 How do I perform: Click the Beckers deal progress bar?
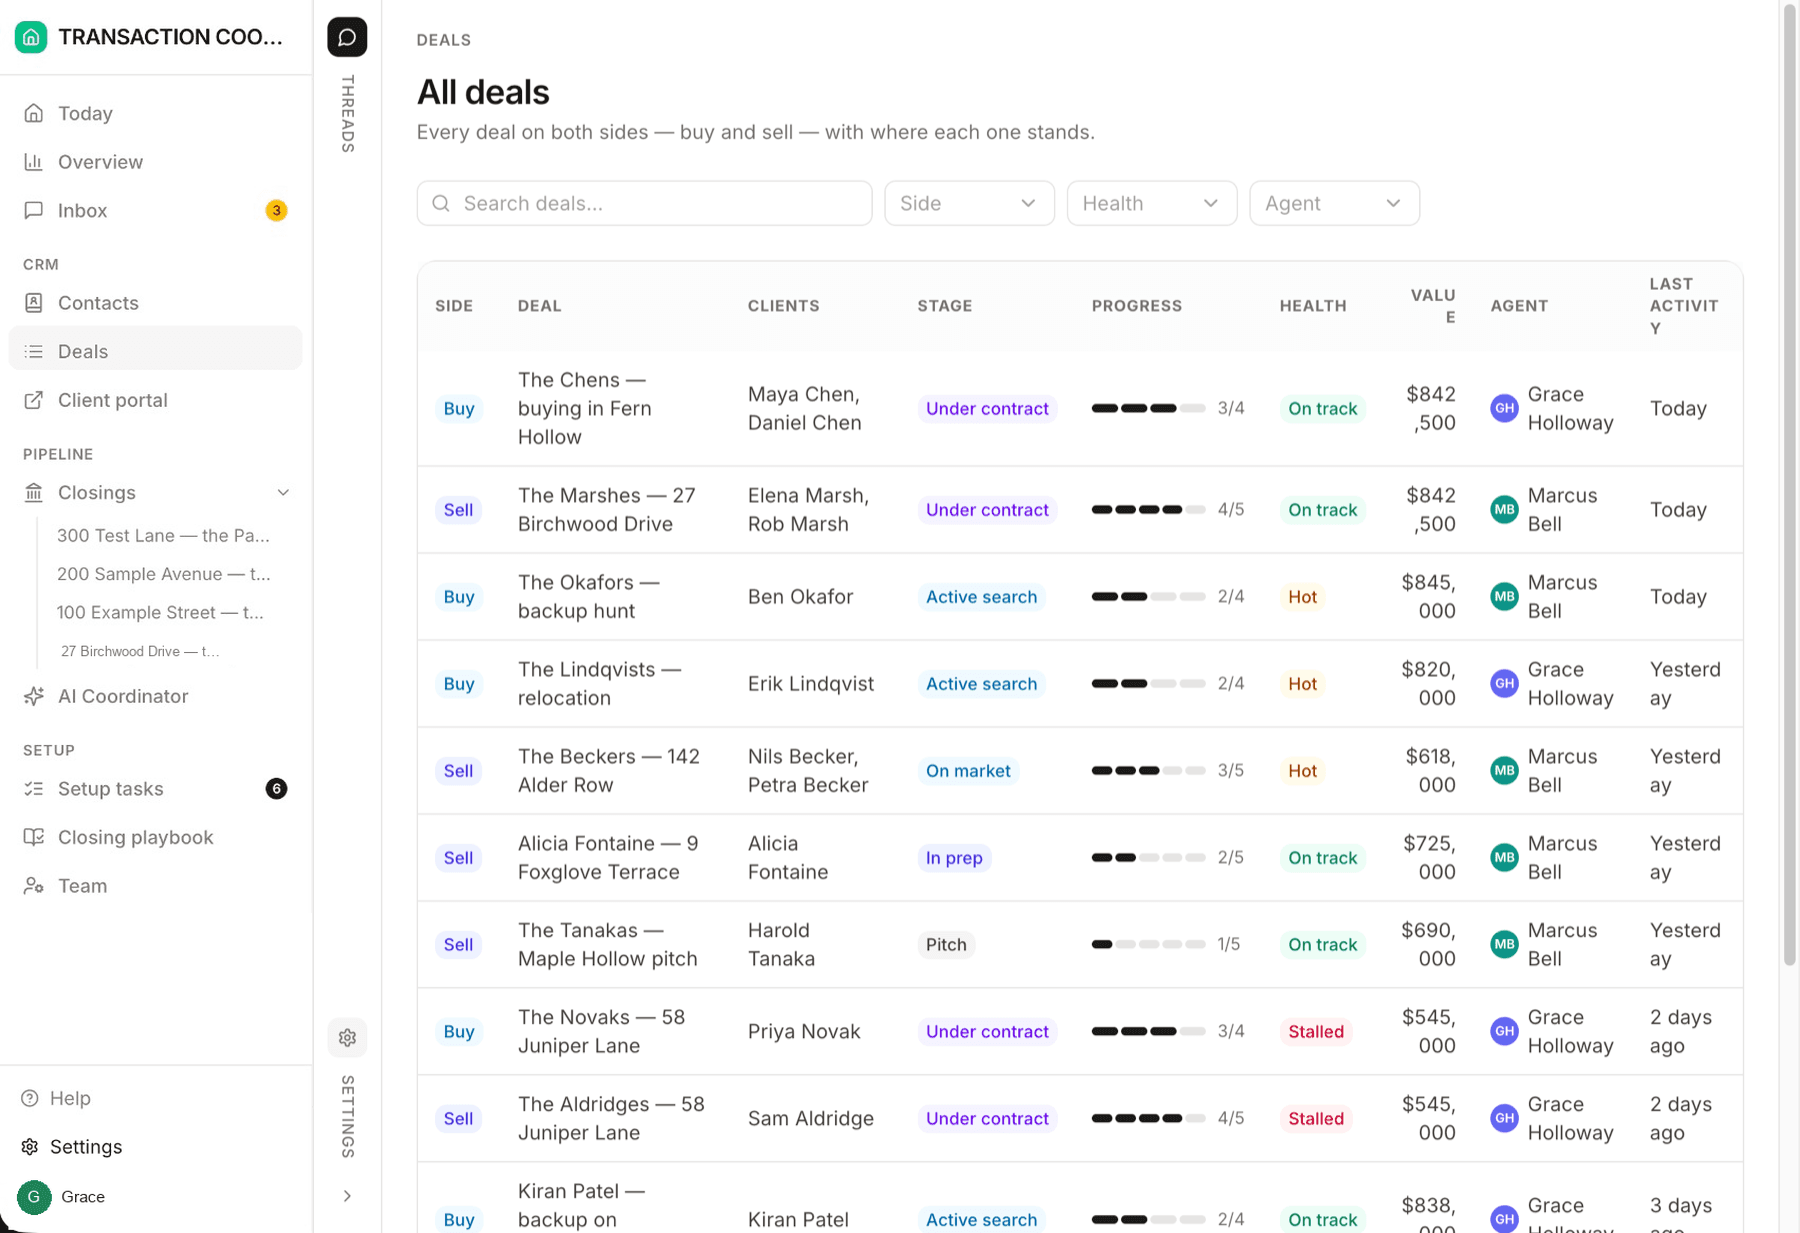1148,771
